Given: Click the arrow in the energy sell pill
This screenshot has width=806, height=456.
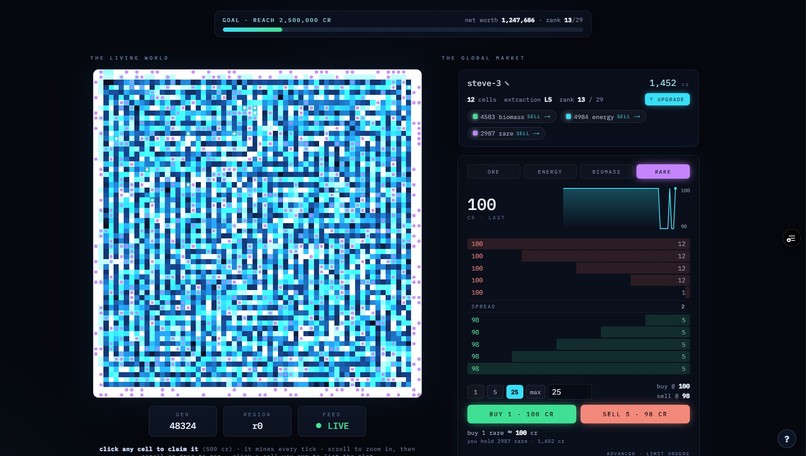Looking at the screenshot, I should (x=637, y=117).
